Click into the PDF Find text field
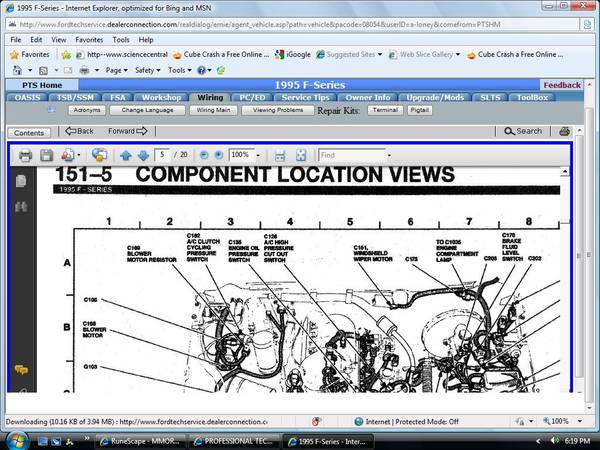Screen dimensions: 600x450 point(352,155)
